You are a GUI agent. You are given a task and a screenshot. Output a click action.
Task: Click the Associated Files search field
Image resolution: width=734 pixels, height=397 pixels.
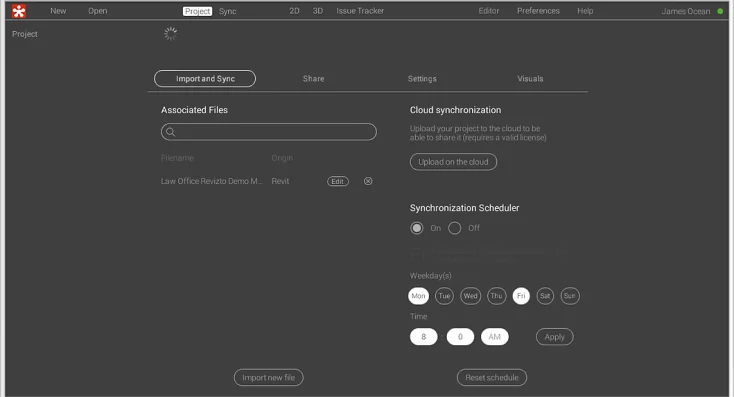tap(269, 132)
